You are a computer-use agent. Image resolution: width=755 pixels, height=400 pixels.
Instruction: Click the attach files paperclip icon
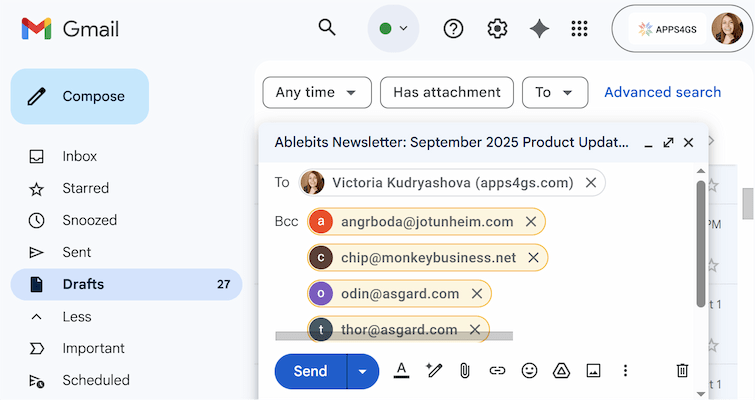[x=465, y=370]
